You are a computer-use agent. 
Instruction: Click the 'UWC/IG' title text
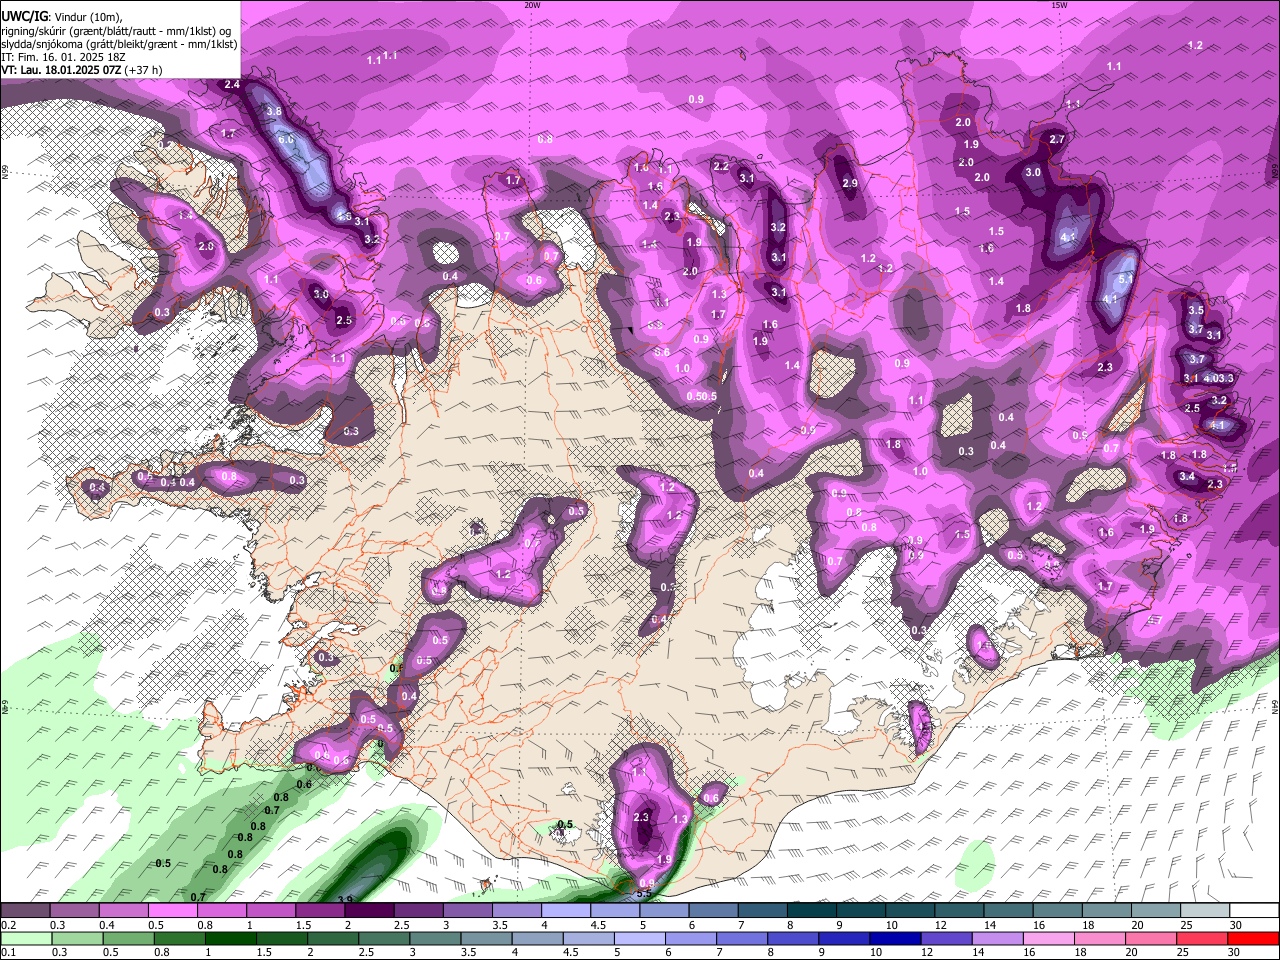pyautogui.click(x=24, y=17)
